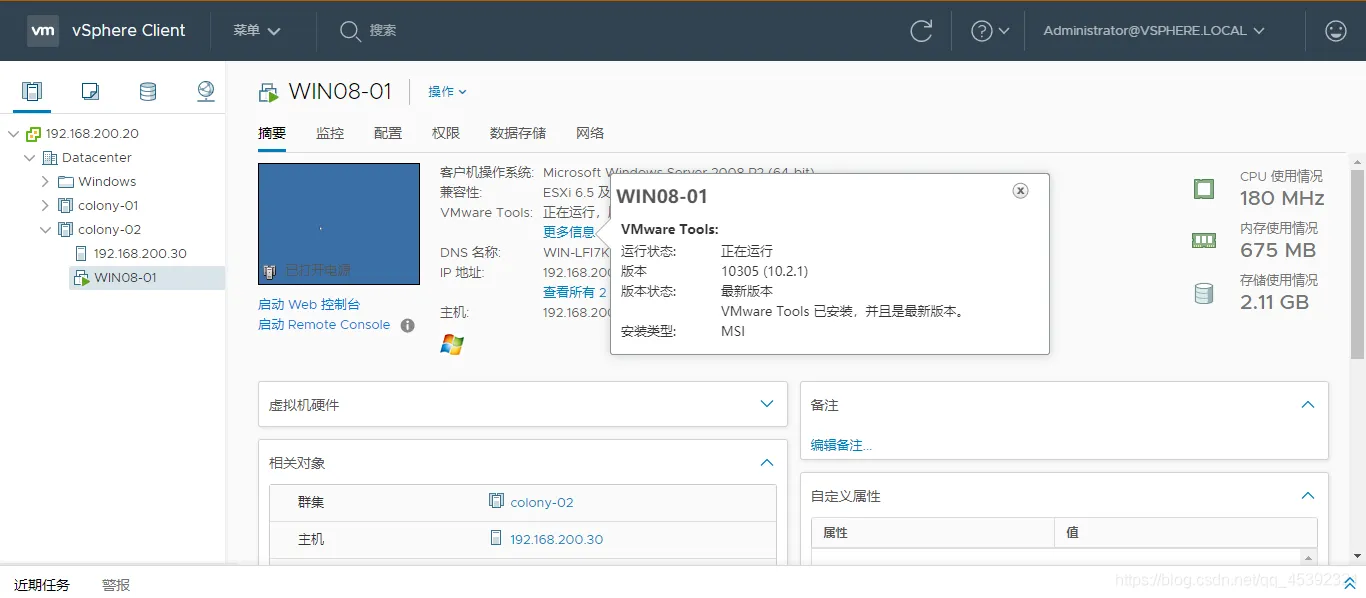Viewport: 1366px width, 598px height.
Task: Collapse the 相关对象 panel
Action: 767,463
